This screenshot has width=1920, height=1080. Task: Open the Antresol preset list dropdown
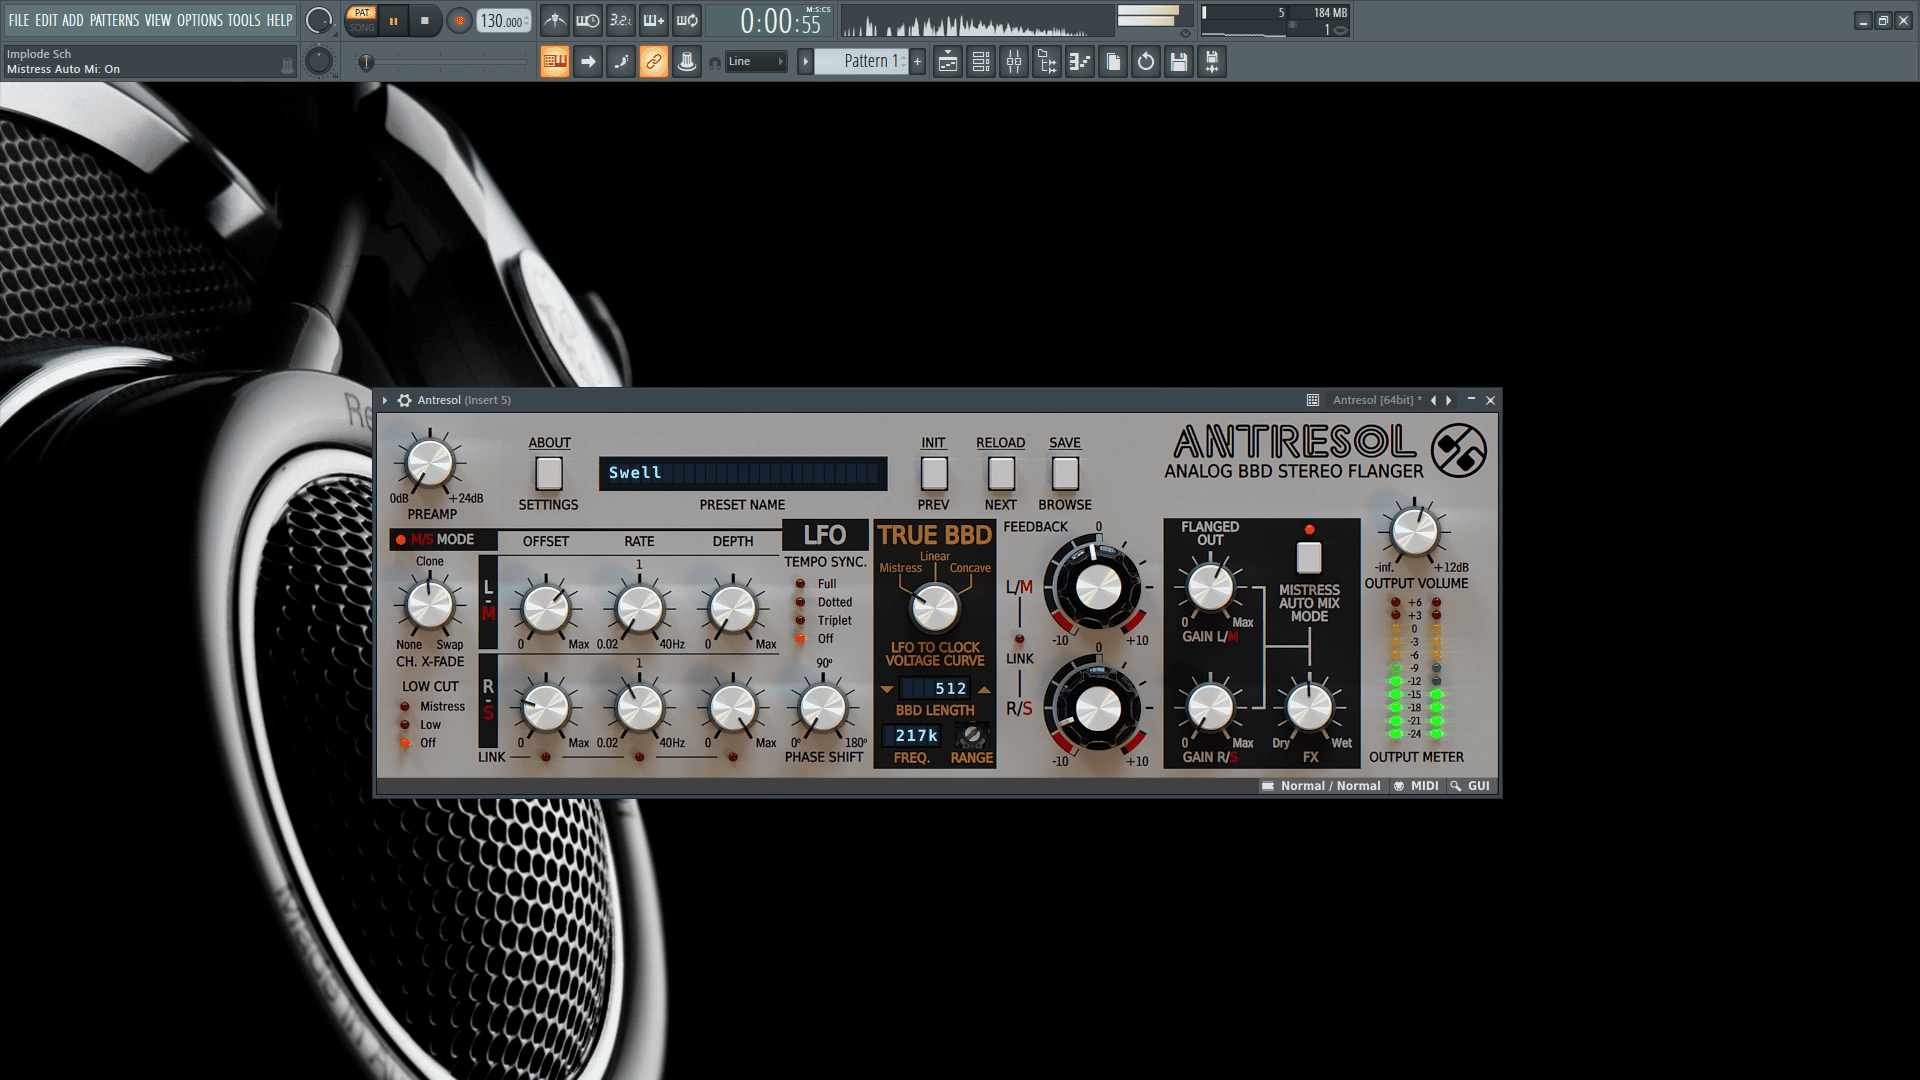tap(1313, 400)
